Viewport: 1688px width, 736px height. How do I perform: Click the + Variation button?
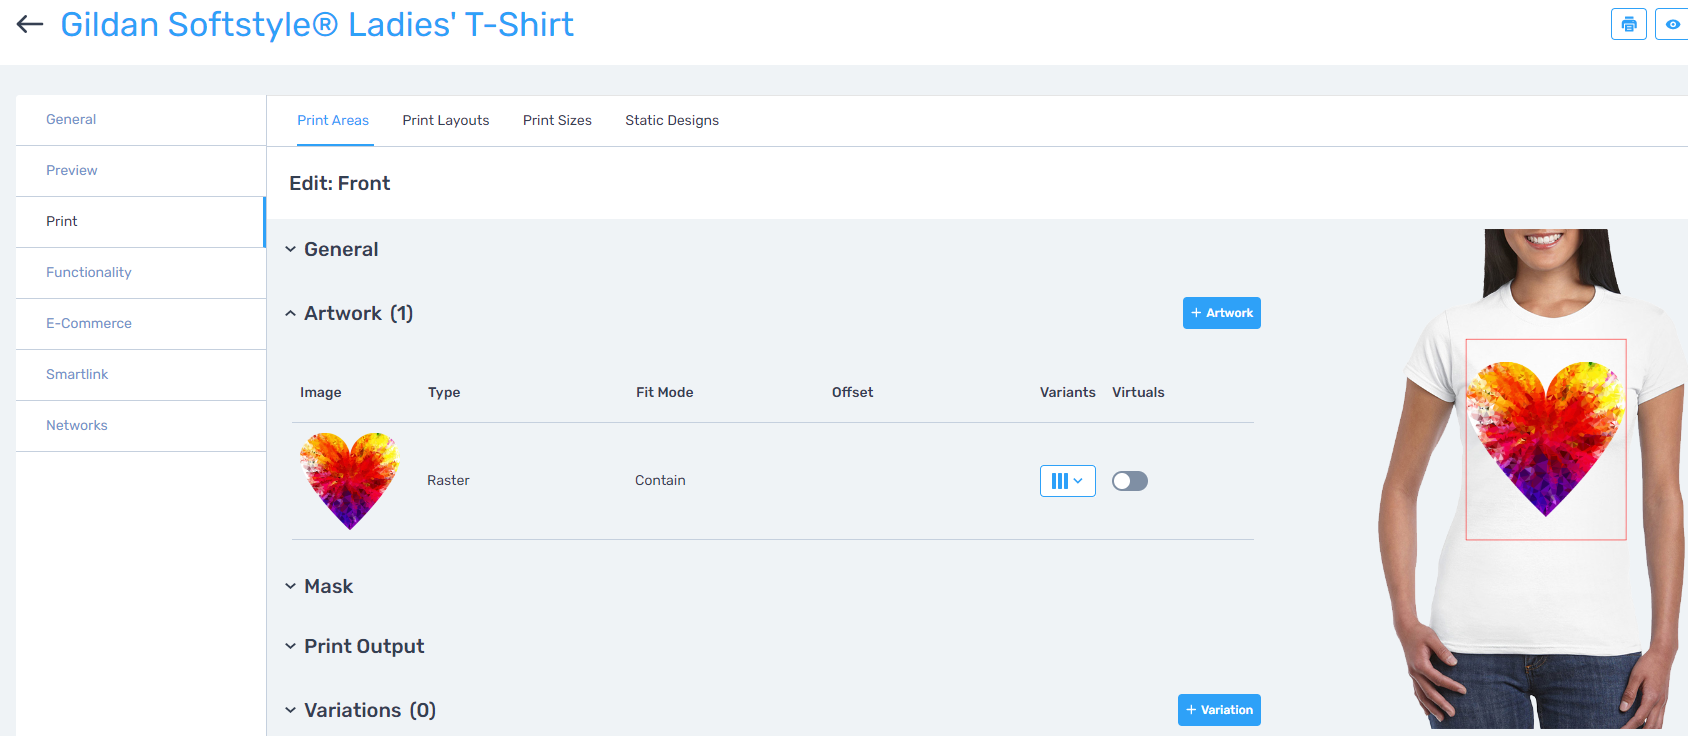1219,710
